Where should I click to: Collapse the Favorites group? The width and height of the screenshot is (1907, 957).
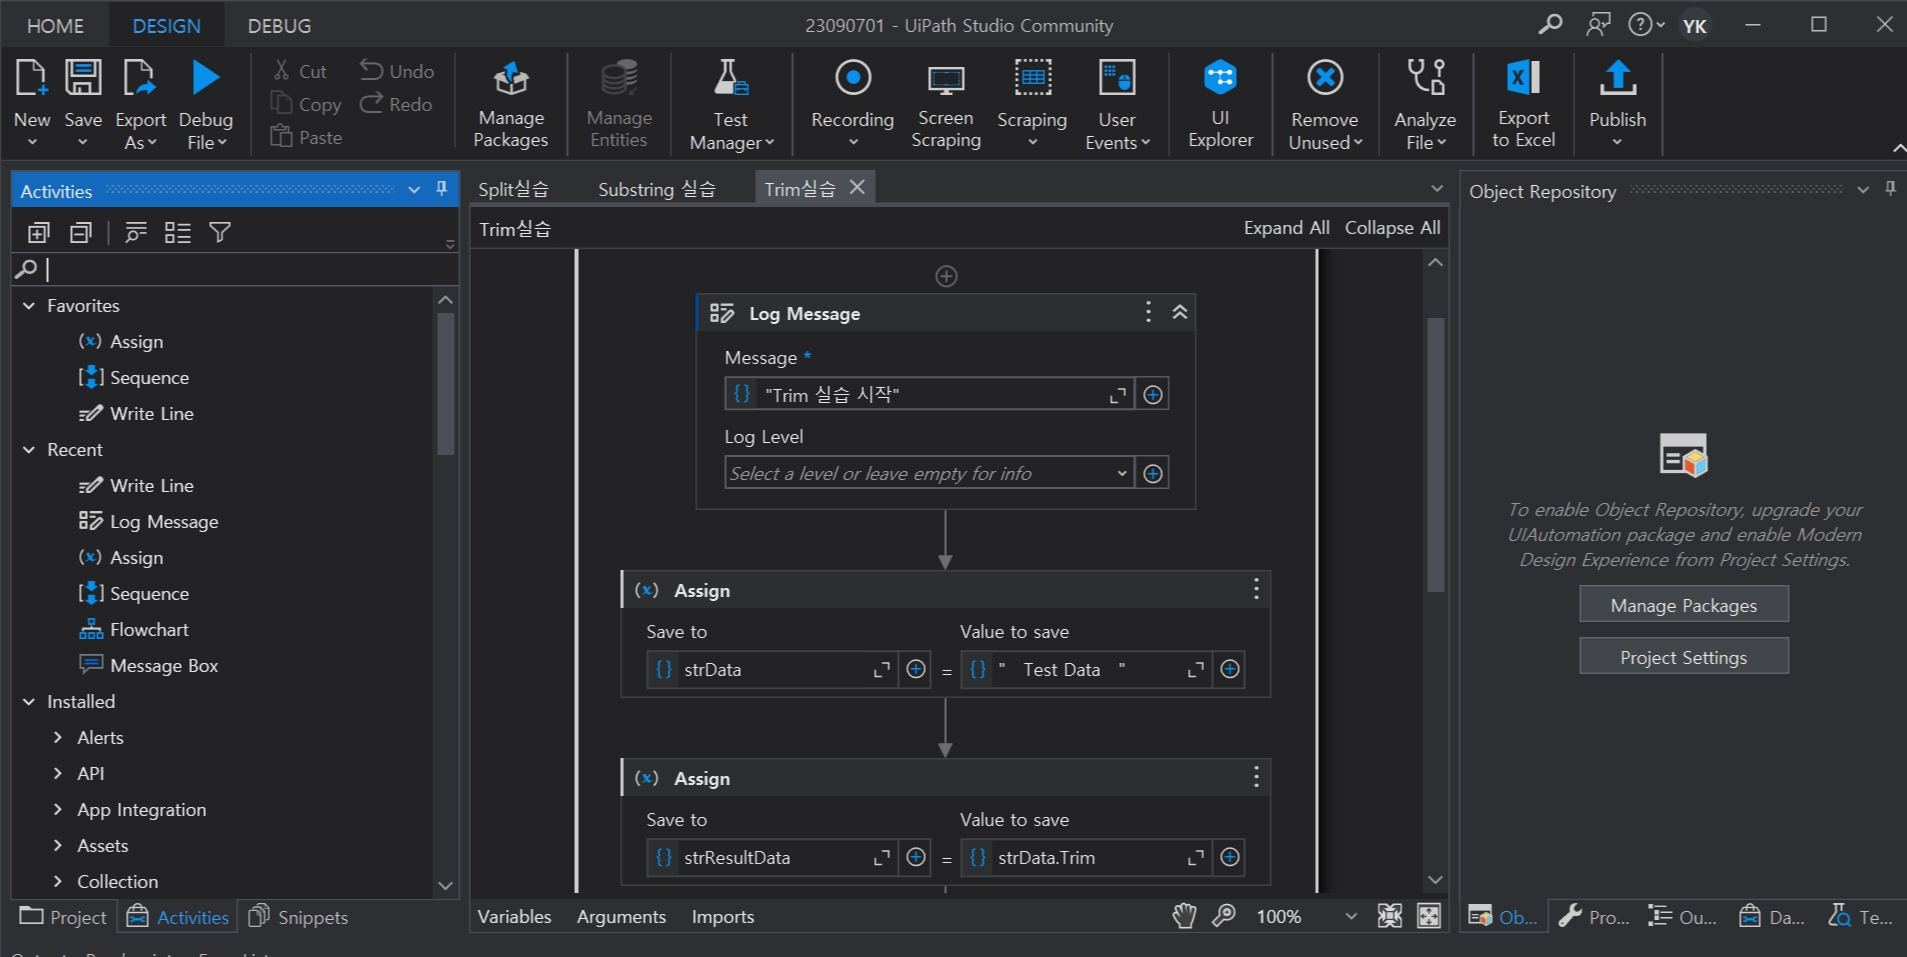click(x=29, y=306)
